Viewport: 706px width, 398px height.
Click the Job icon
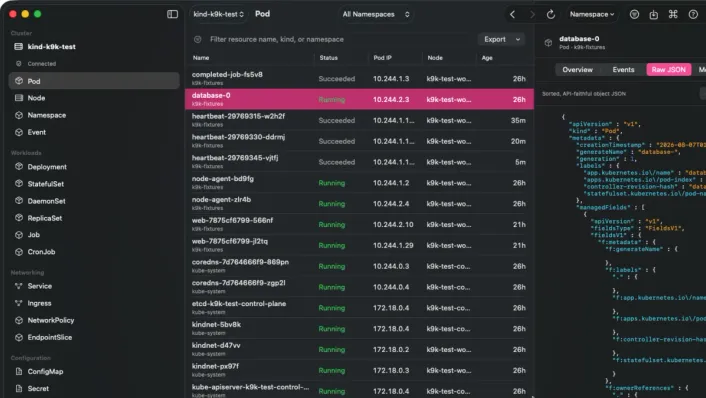[19, 235]
